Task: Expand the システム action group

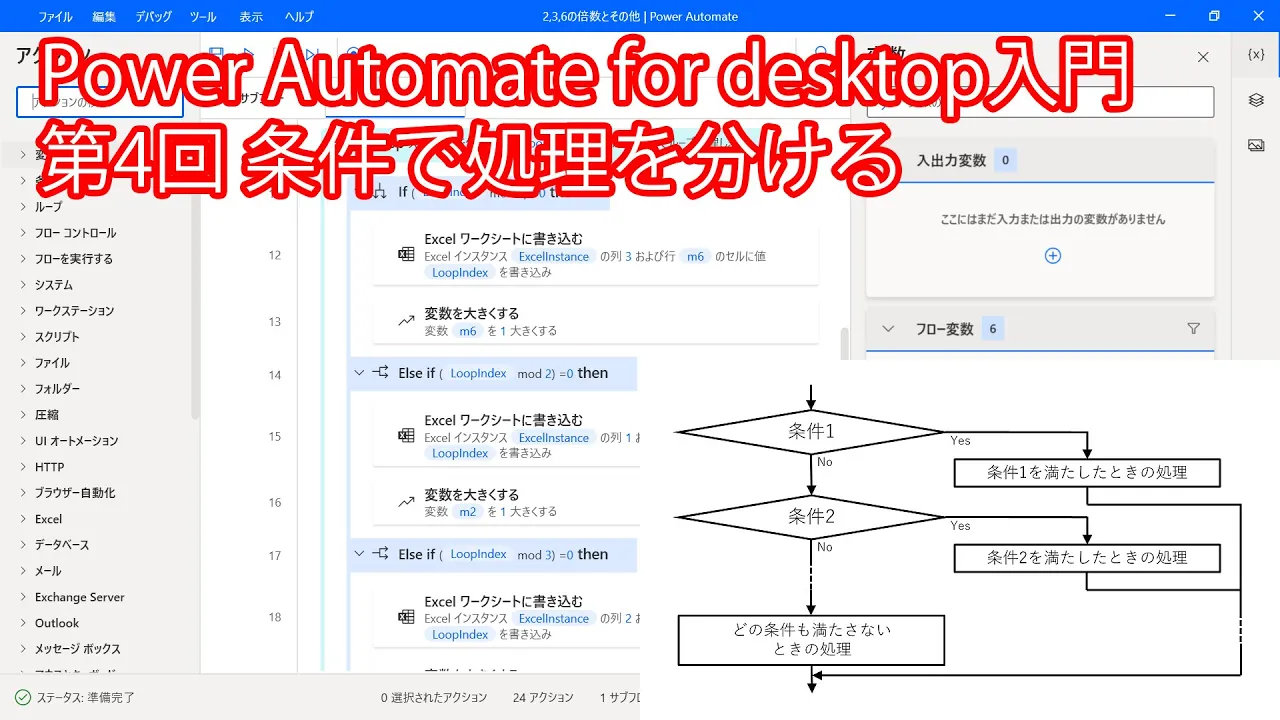Action: (x=24, y=285)
